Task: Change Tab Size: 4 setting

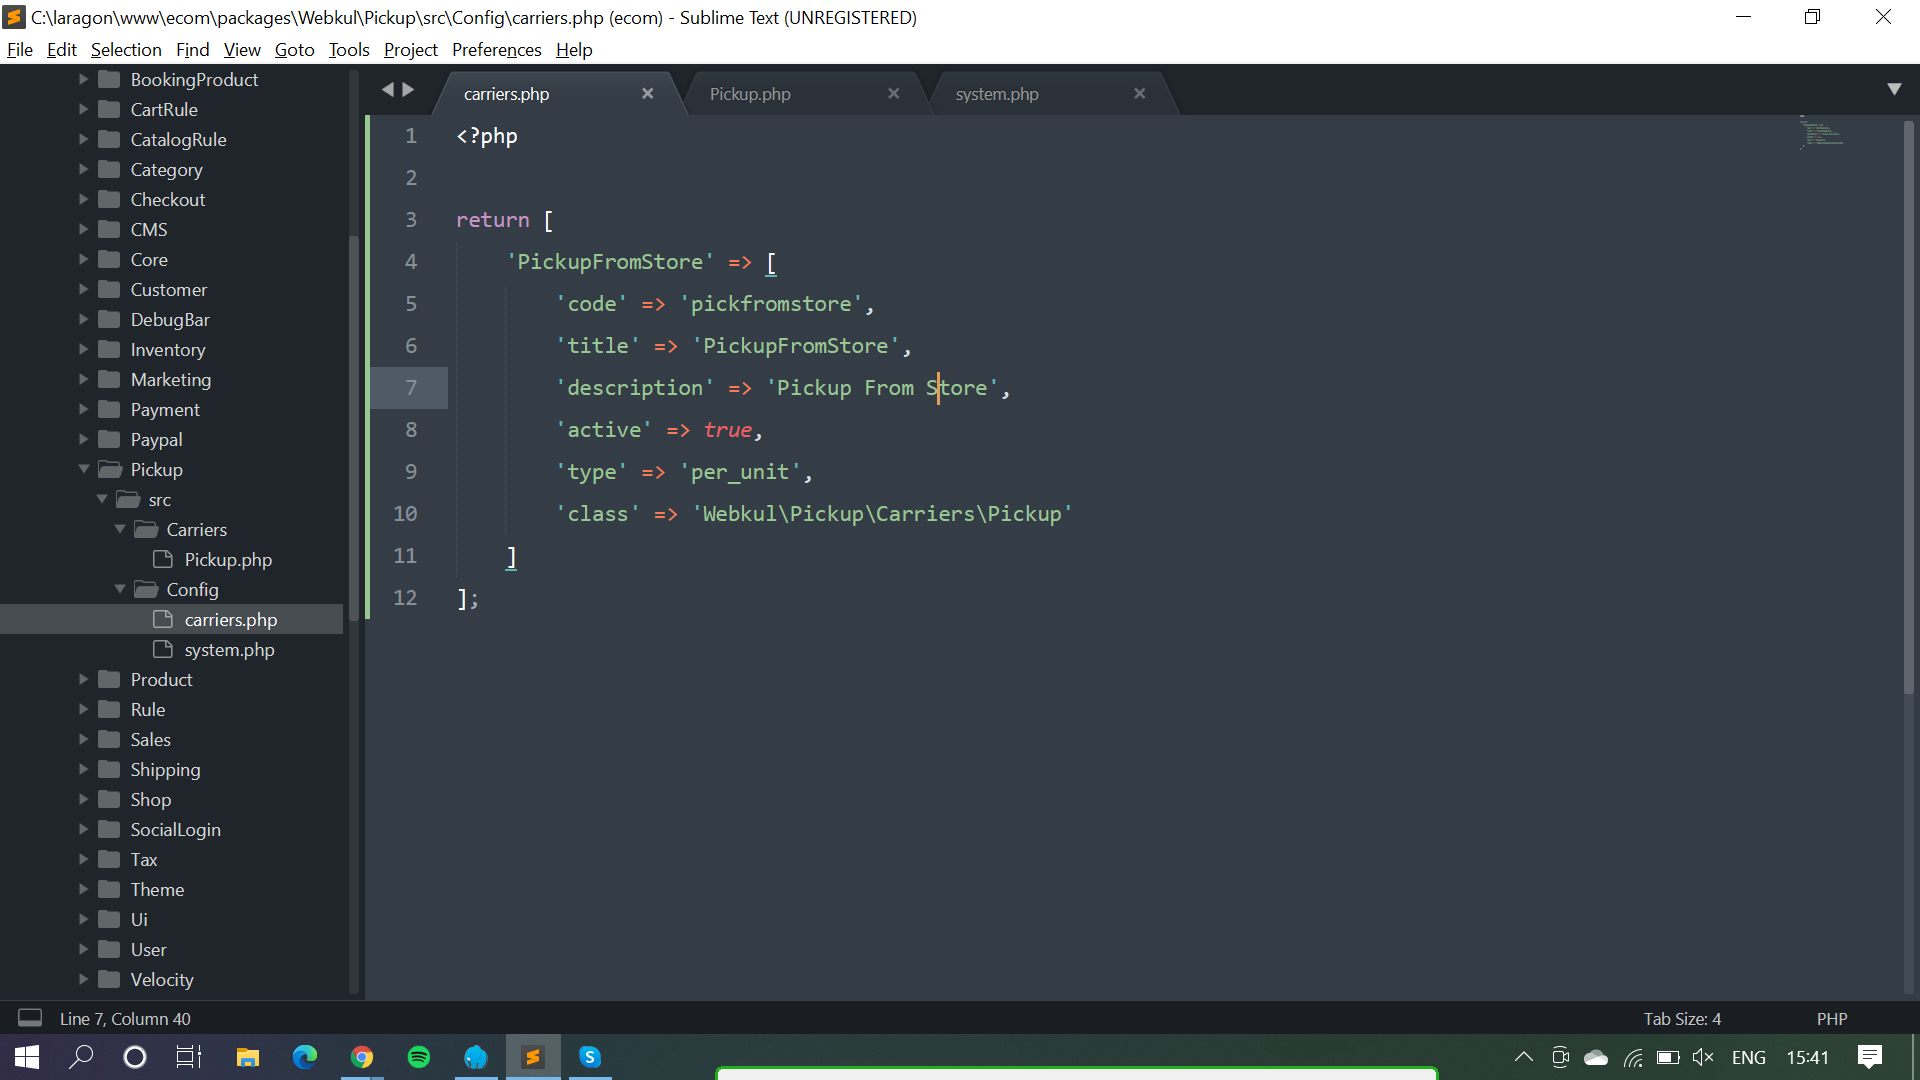Action: 1682,1018
